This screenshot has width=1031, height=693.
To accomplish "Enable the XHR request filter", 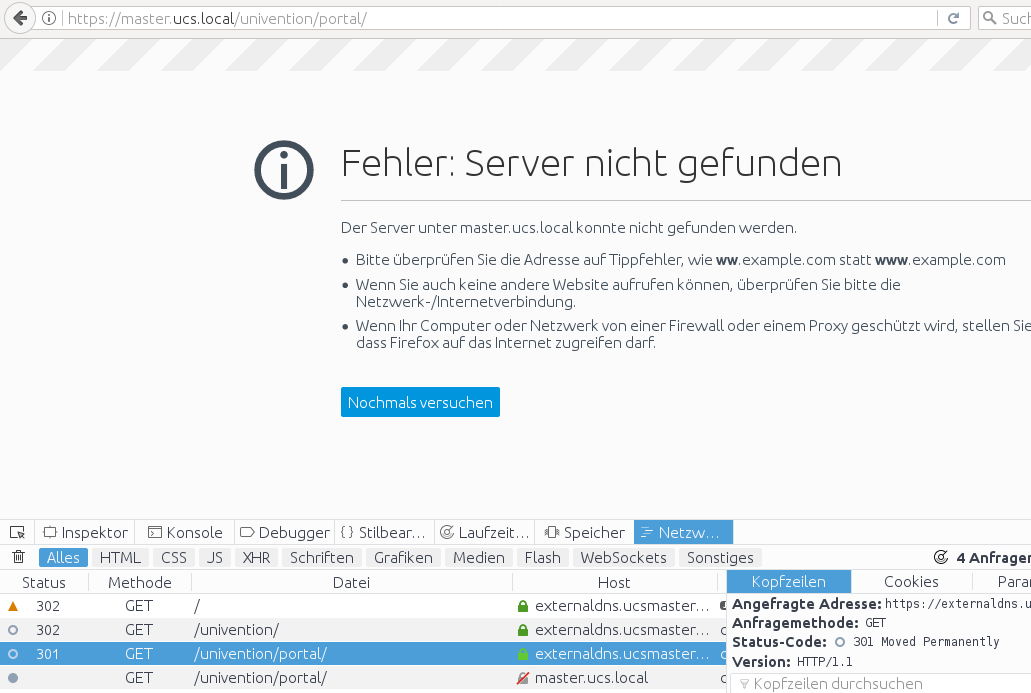I will [x=256, y=557].
